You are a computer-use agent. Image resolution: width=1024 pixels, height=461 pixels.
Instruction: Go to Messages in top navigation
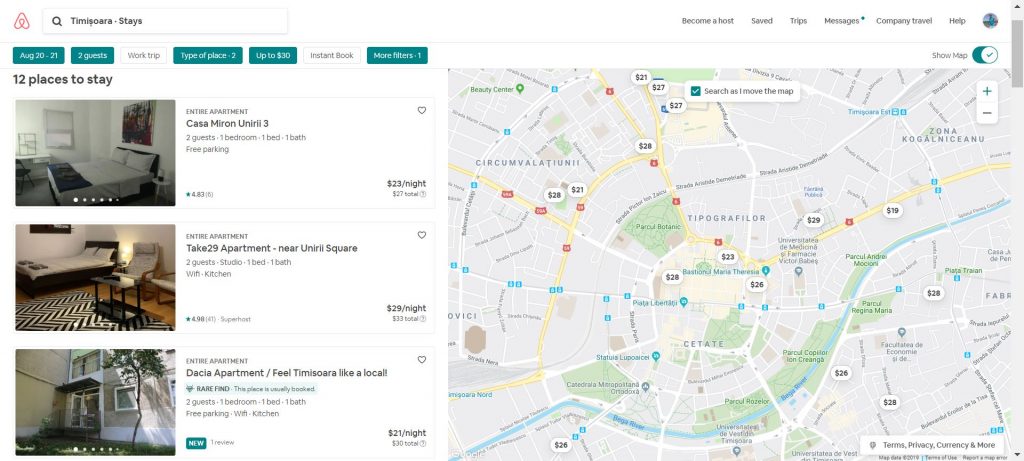(841, 21)
